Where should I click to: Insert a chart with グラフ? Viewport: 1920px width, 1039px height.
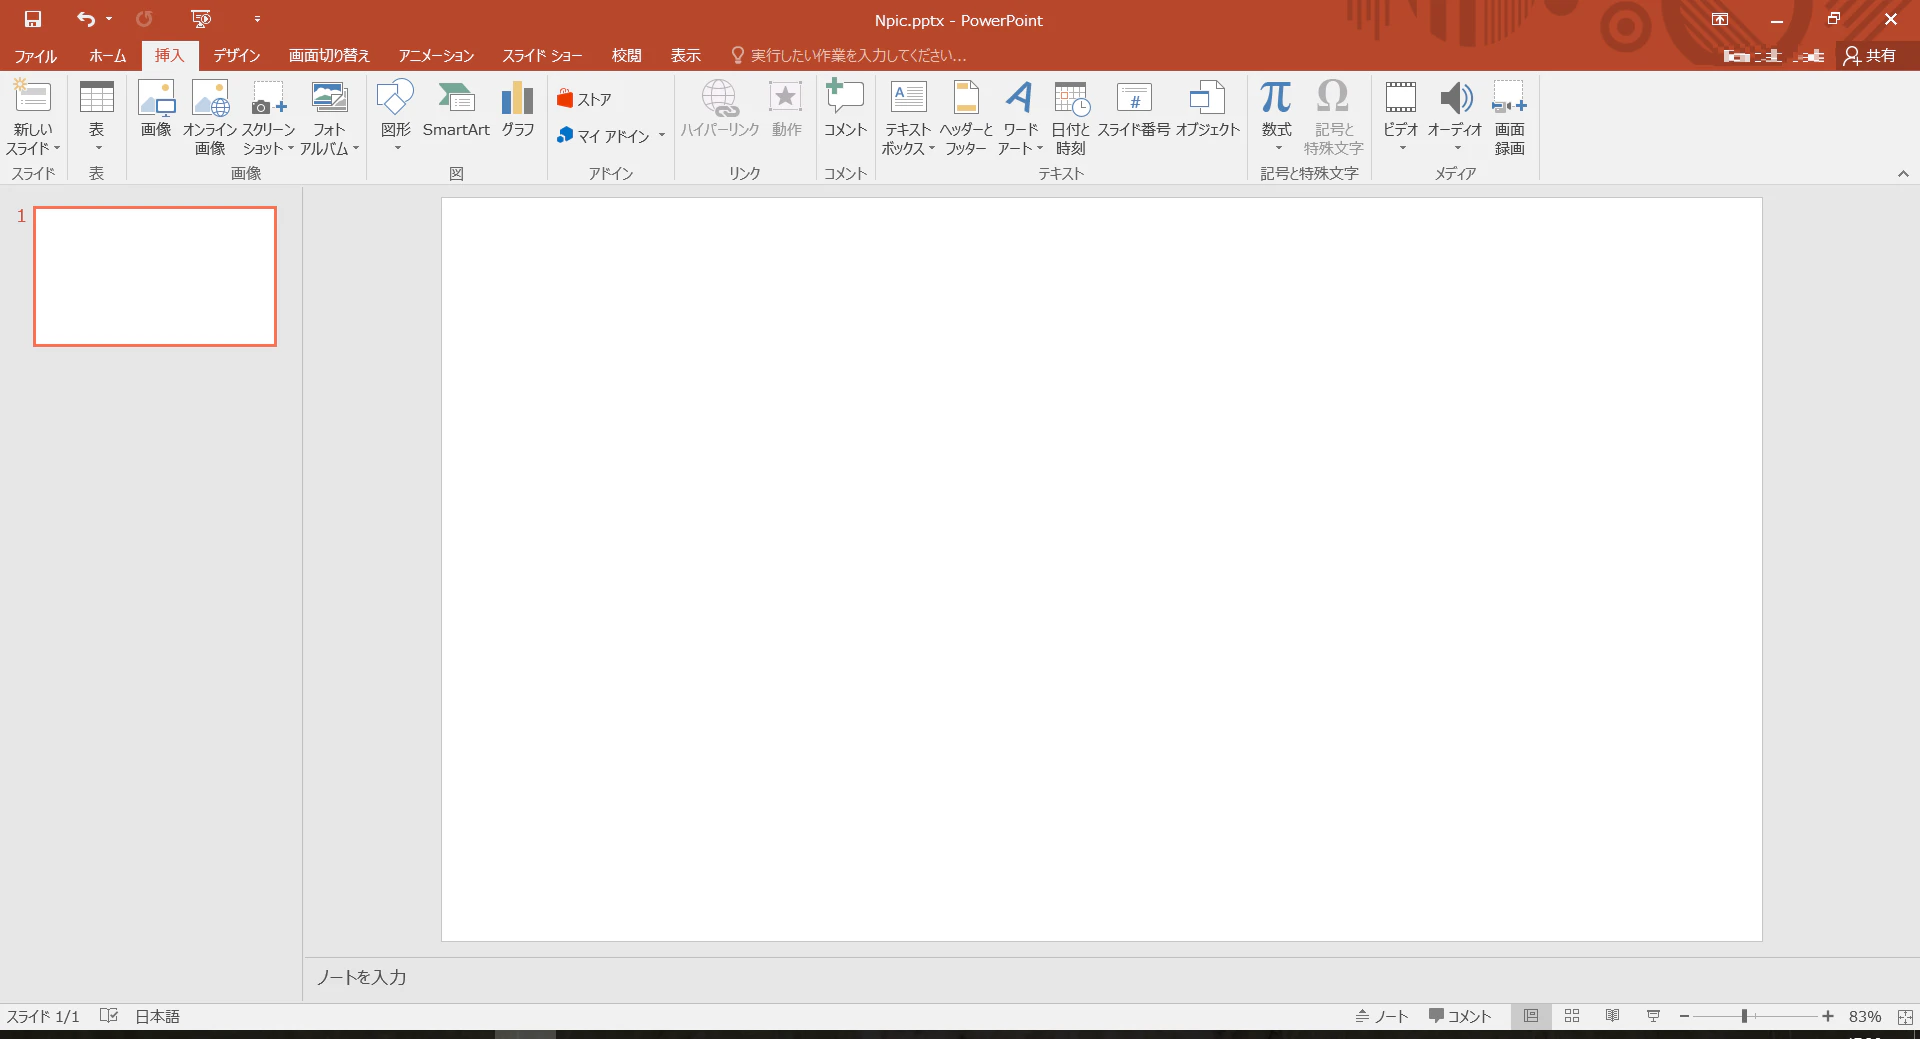click(x=518, y=109)
